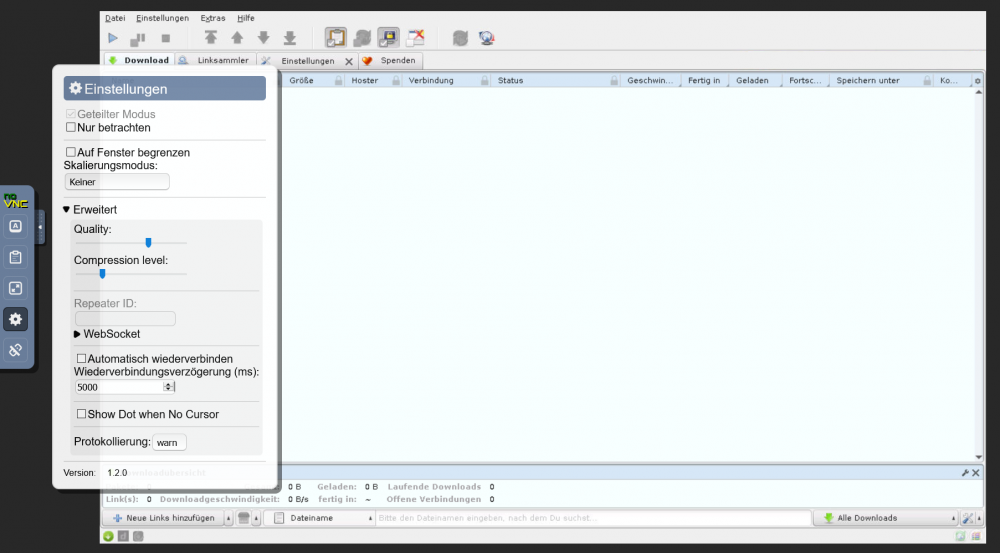Click the table column settings gear icon
1000x553 pixels.
(978, 80)
